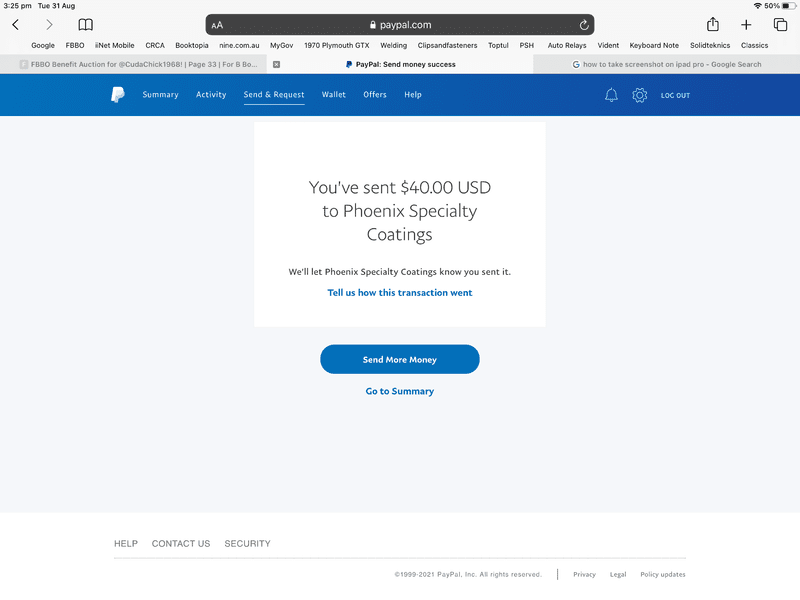Show all tabs overview icon
The width and height of the screenshot is (800, 600).
(780, 25)
